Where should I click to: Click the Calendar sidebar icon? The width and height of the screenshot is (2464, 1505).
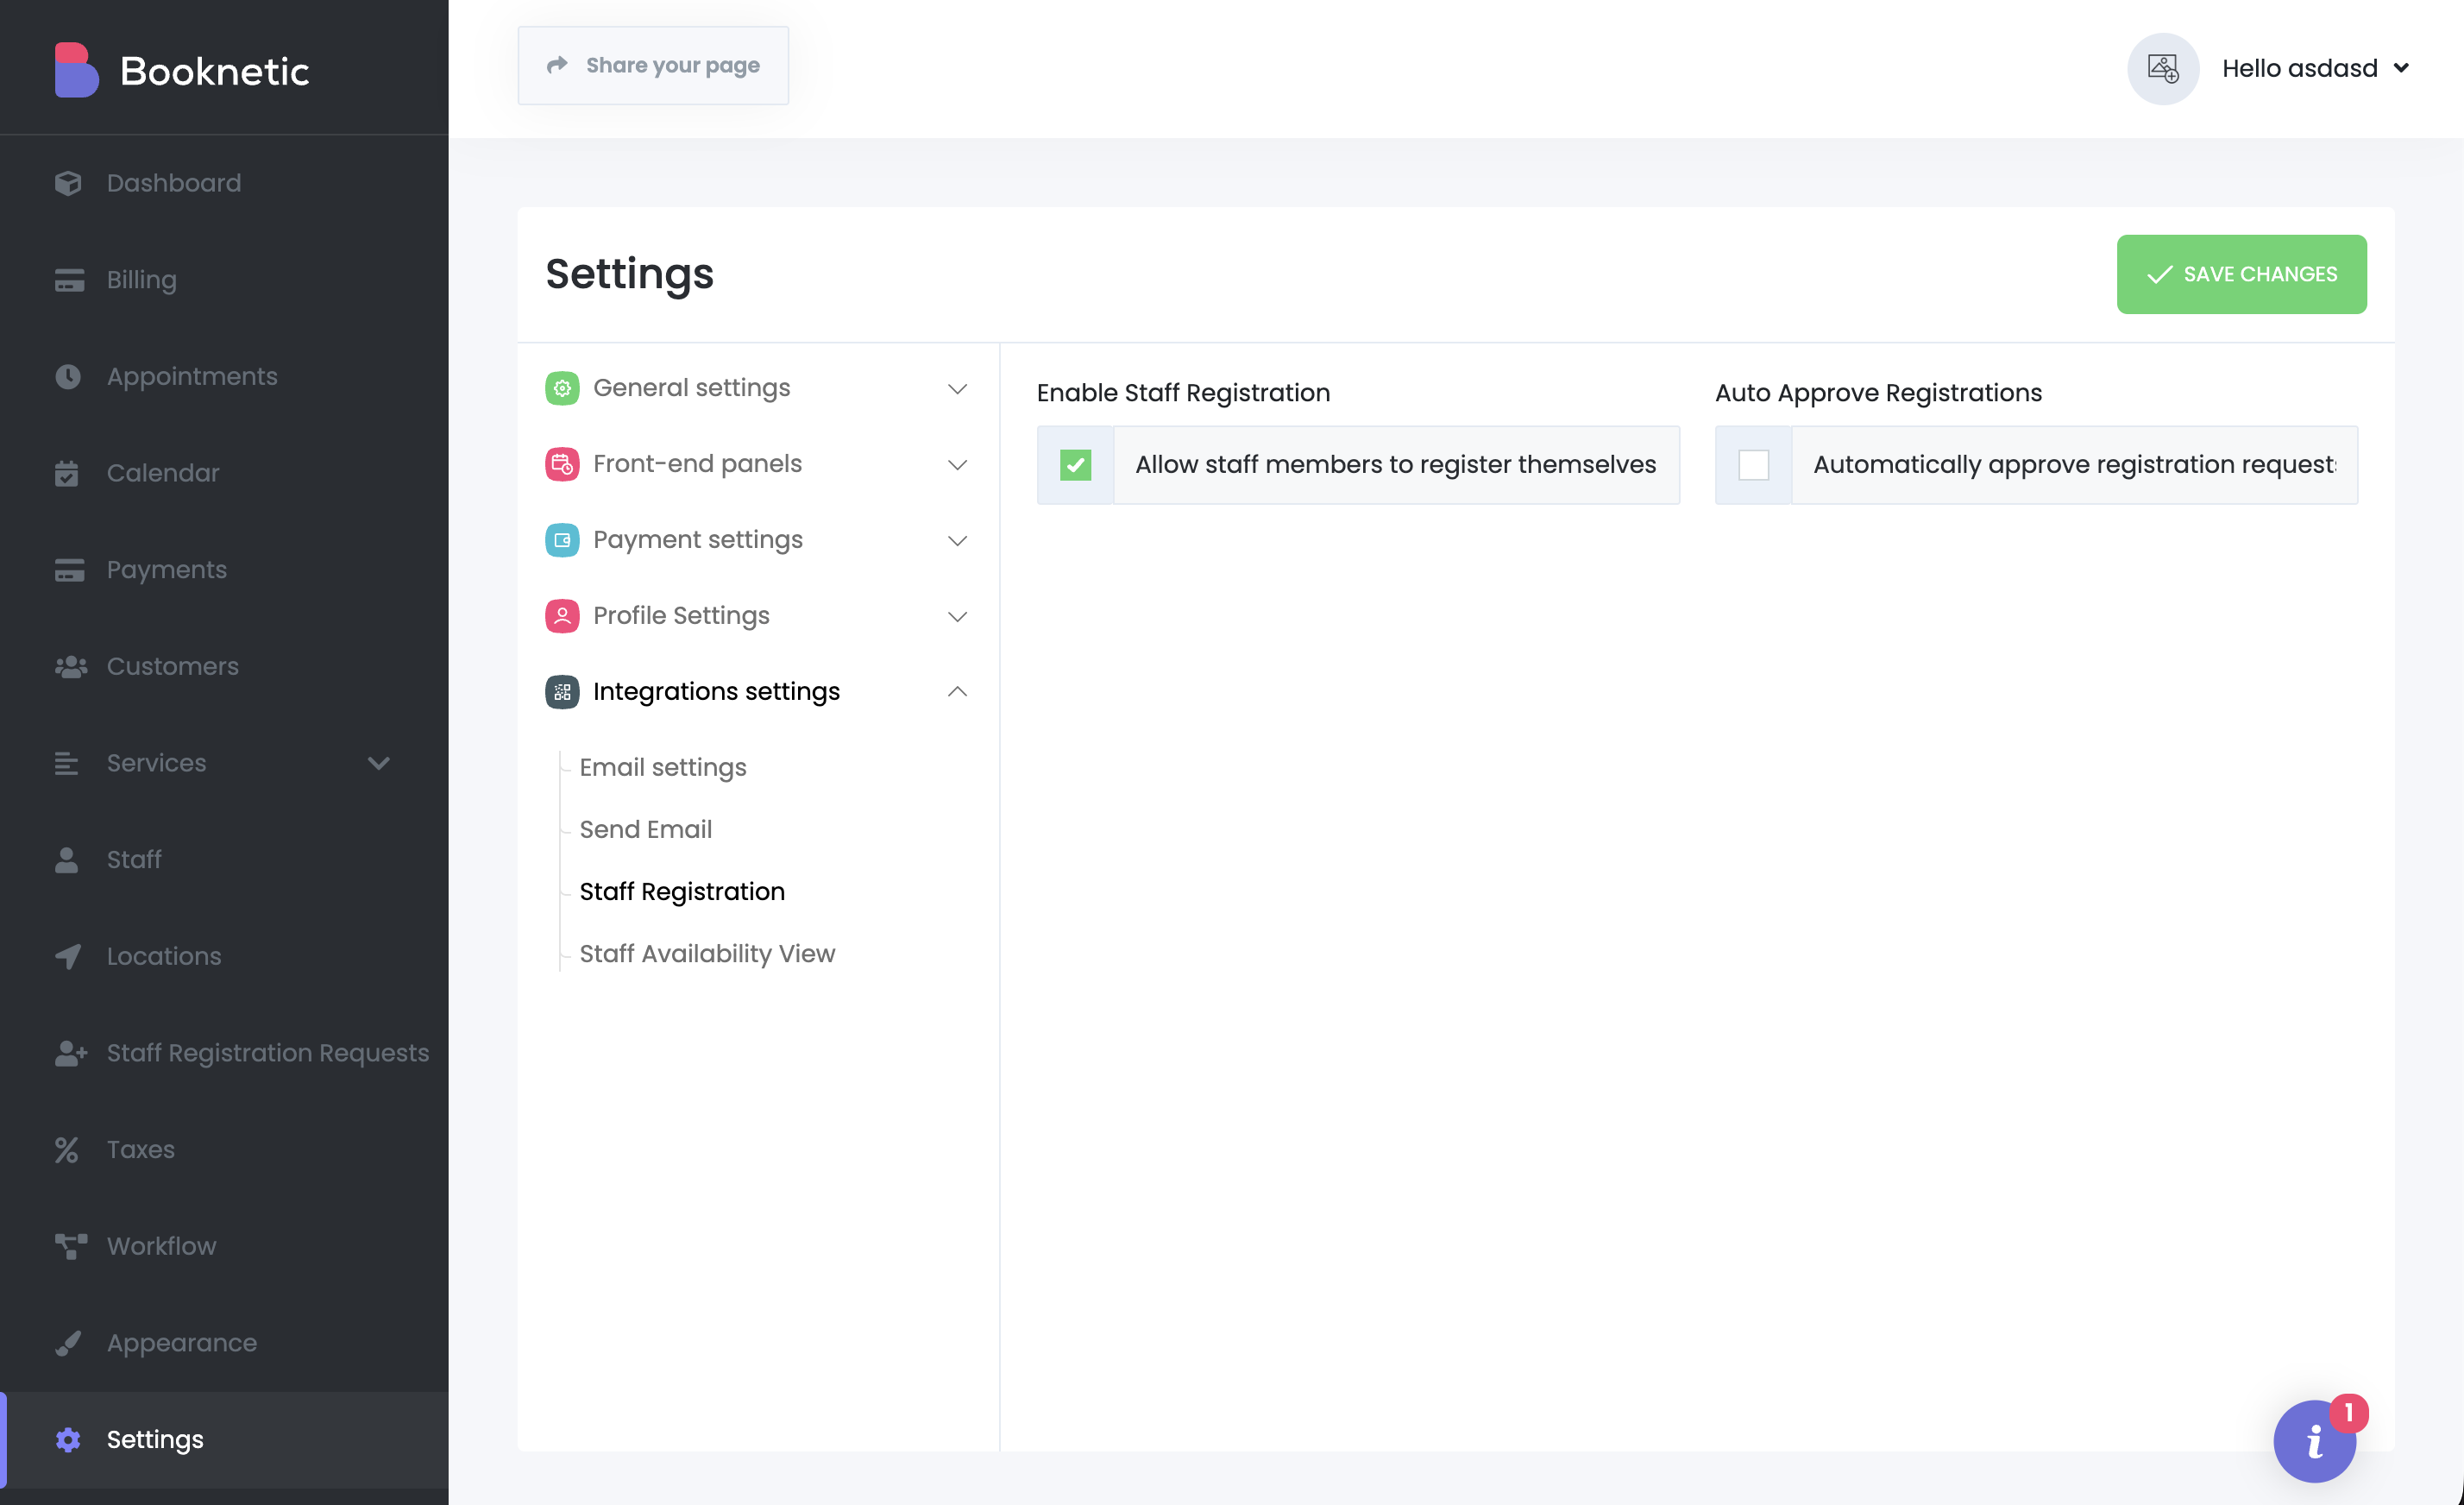[67, 473]
